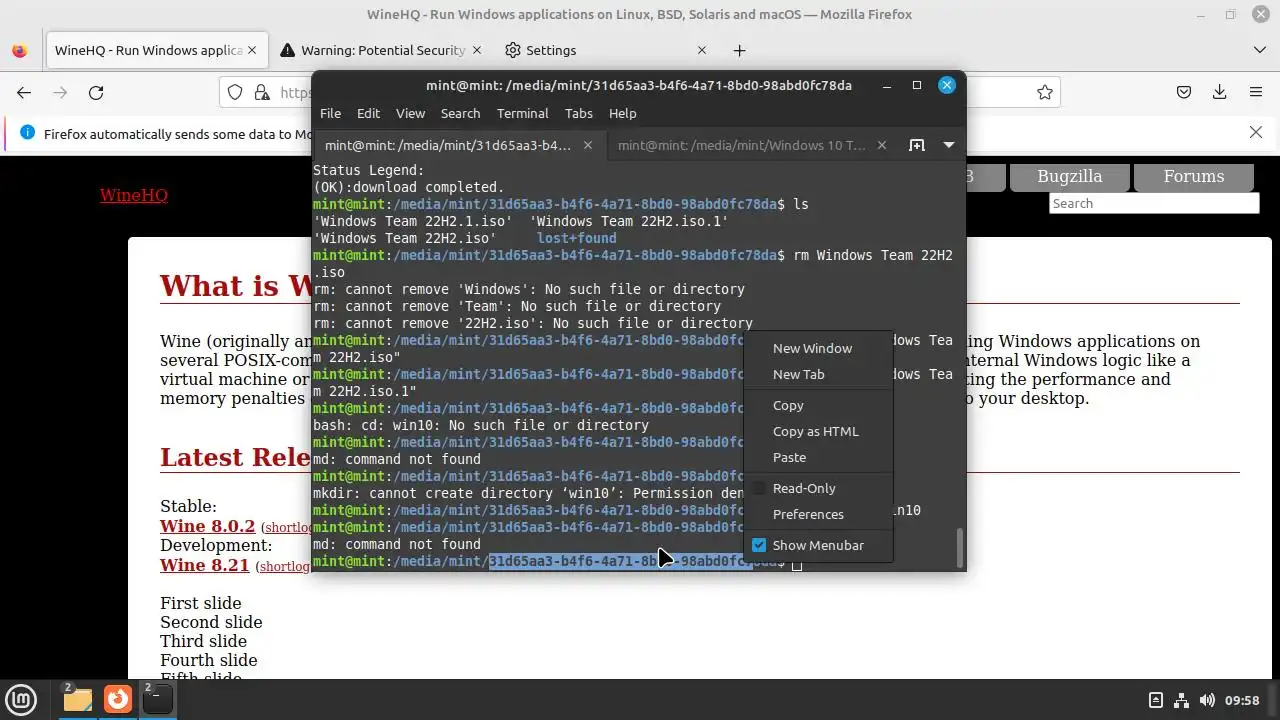1280x720 pixels.
Task: Click the WineHQ Search input field
Action: click(1154, 203)
